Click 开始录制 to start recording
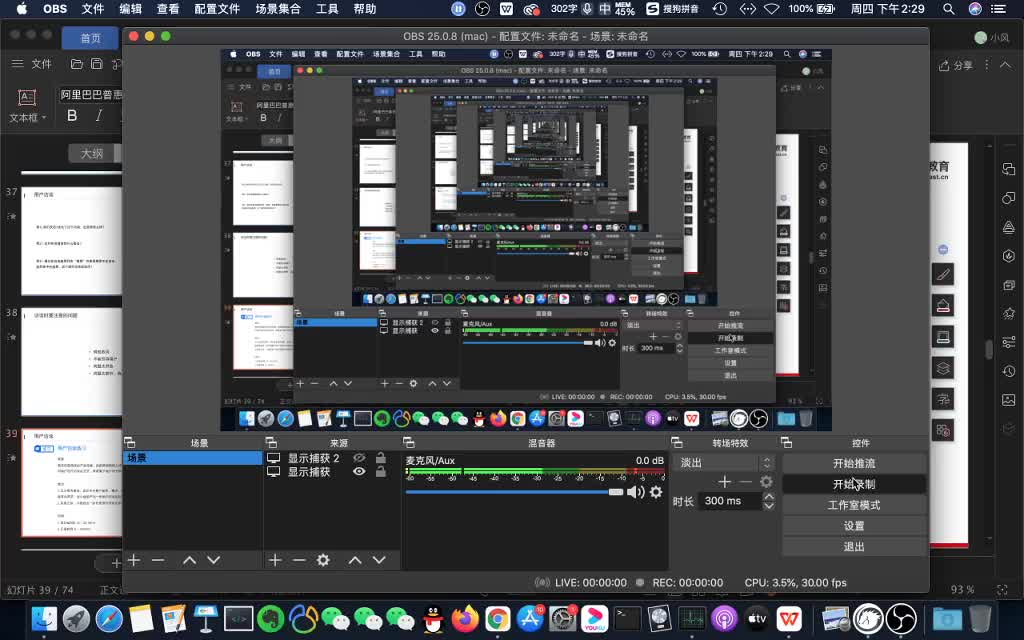This screenshot has width=1024, height=640. [854, 484]
